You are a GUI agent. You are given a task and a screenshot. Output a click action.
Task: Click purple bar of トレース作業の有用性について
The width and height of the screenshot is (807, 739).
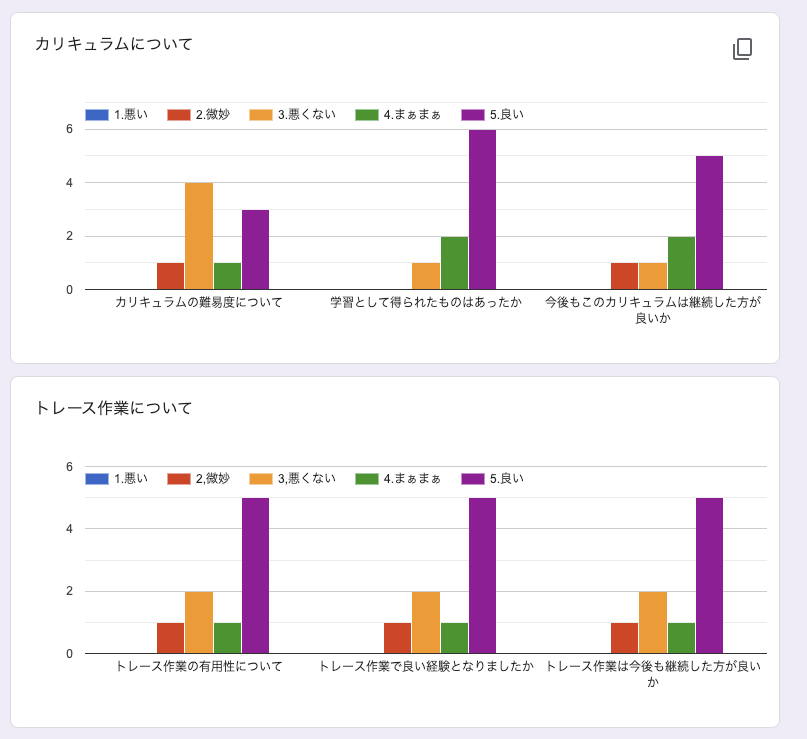[255, 575]
